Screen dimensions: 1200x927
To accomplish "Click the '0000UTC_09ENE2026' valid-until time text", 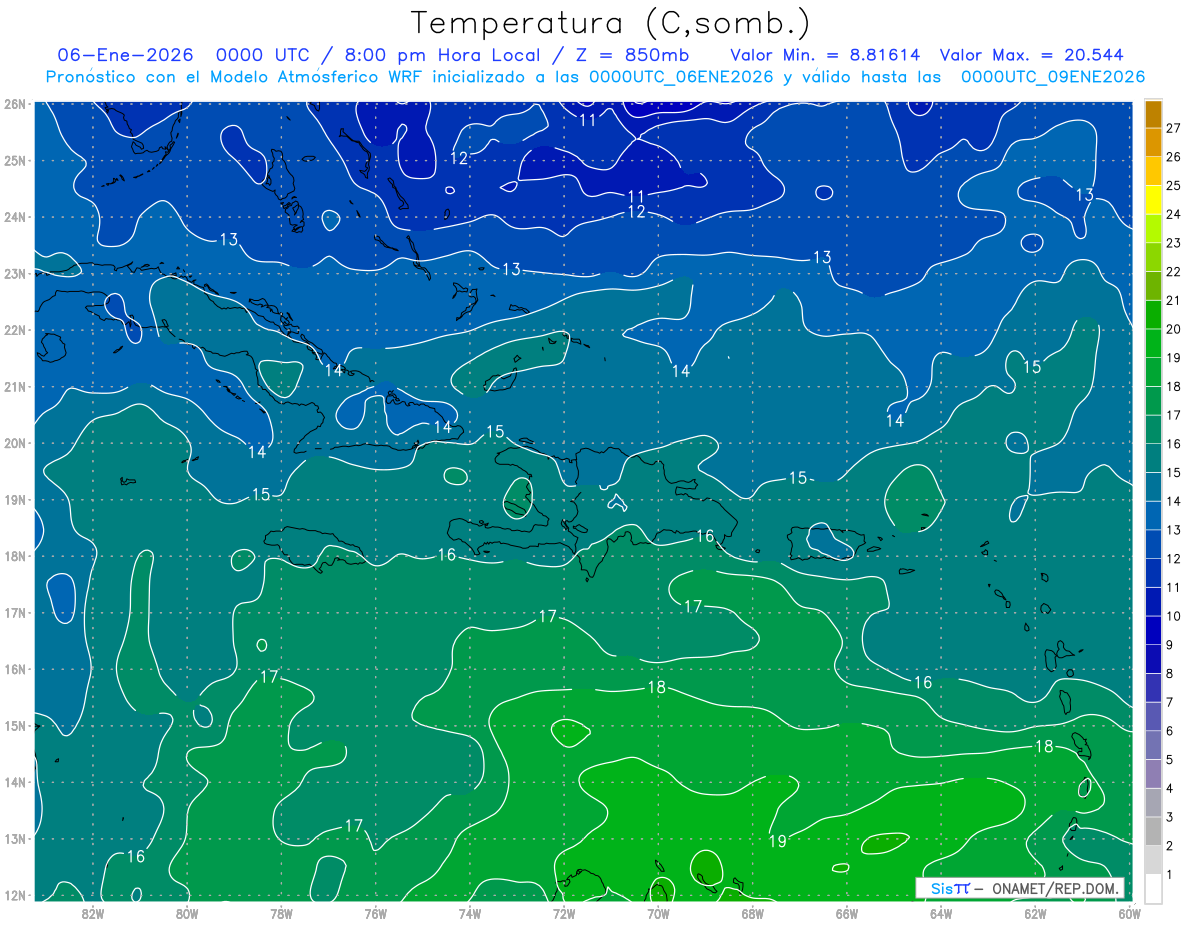I will (1053, 77).
